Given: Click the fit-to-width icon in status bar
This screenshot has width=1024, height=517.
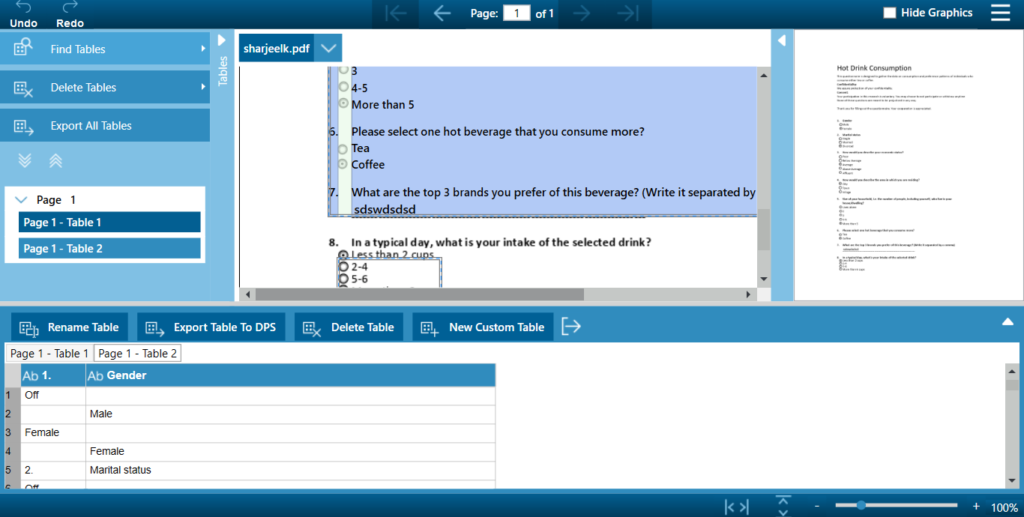Looking at the screenshot, I should pos(736,506).
